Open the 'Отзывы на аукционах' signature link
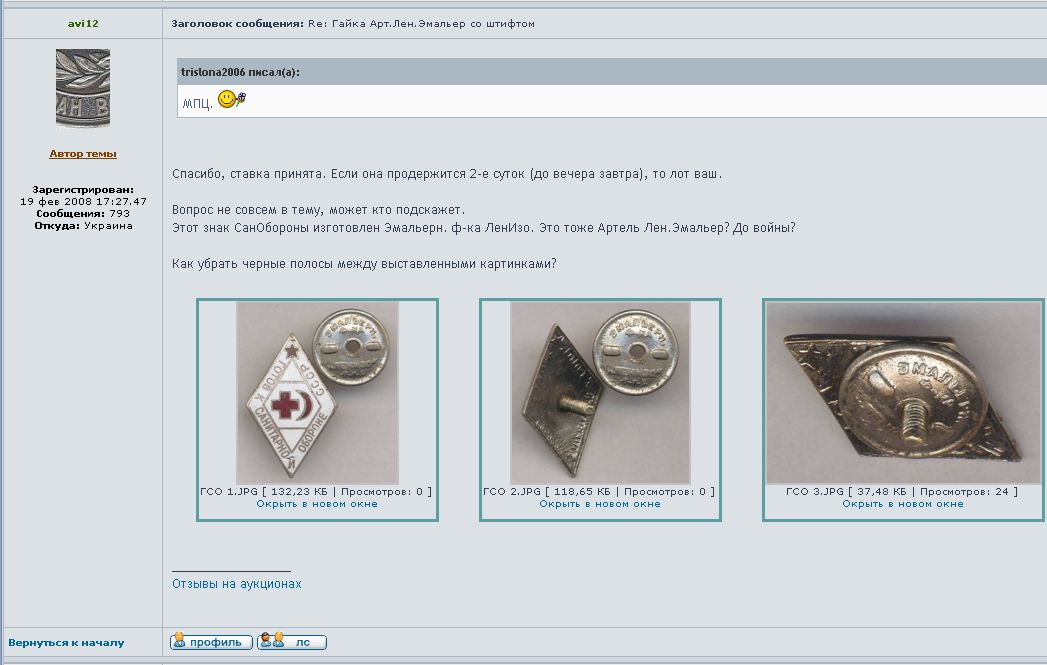 [237, 584]
